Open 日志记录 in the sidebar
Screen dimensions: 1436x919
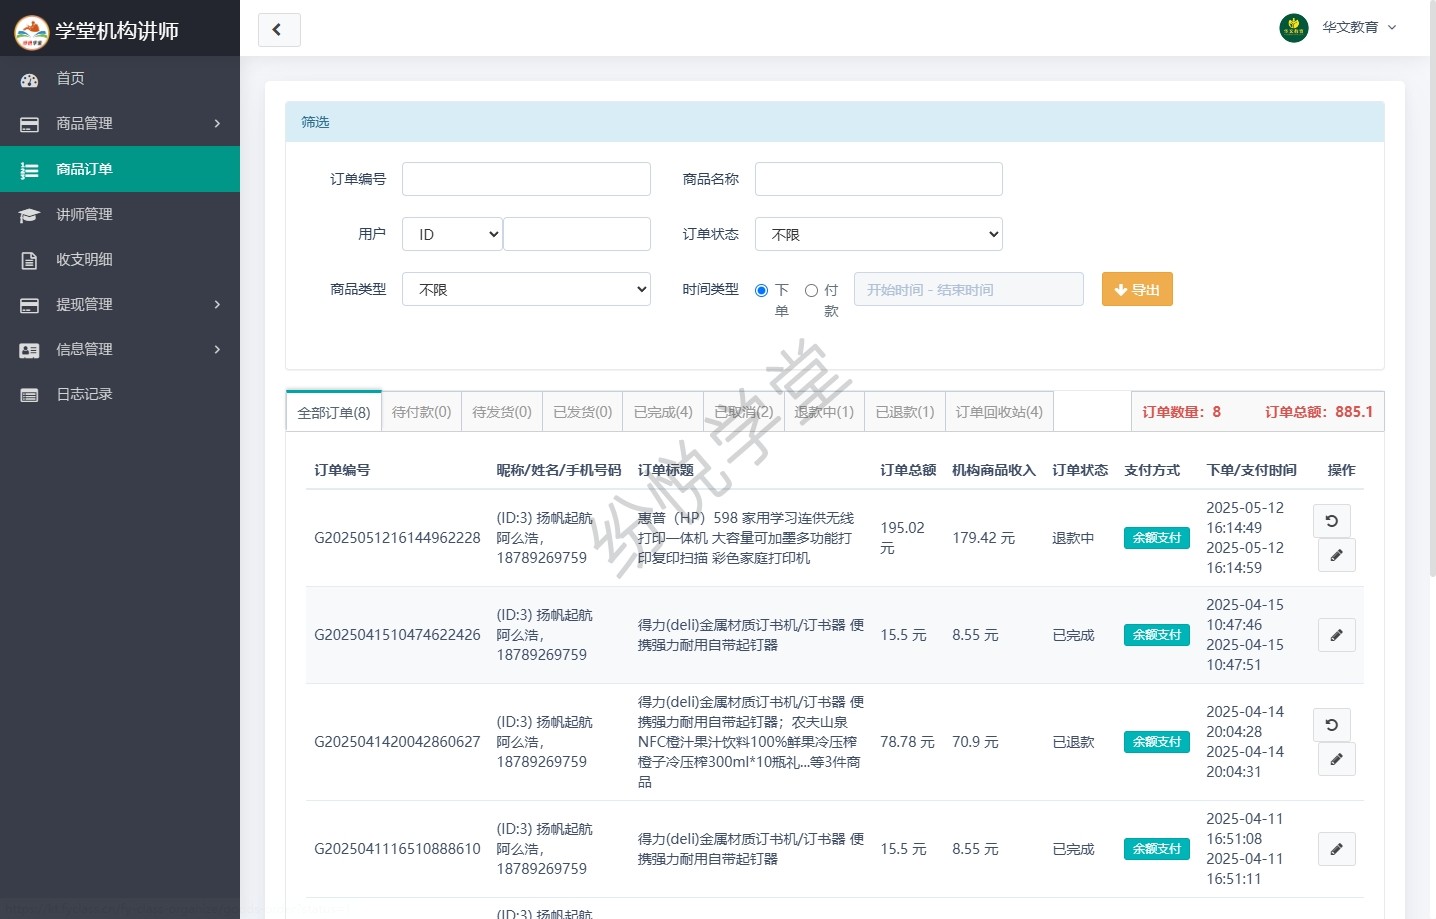84,394
